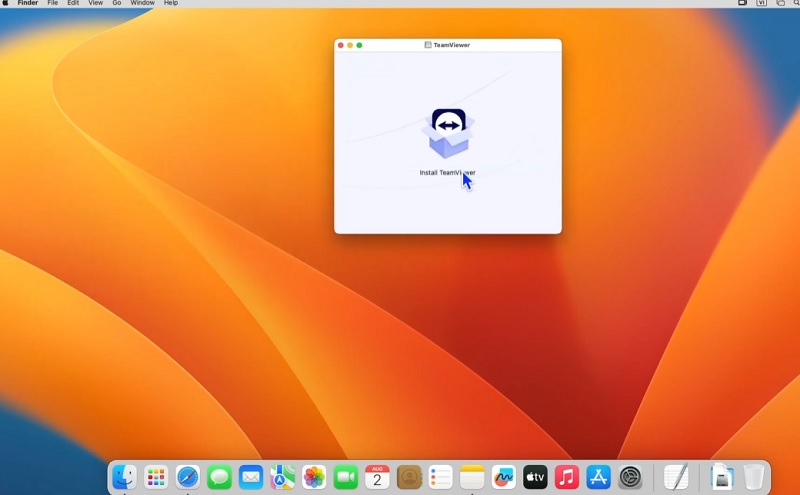
Task: Open Calendar showing AUG 2 in Dock
Action: (378, 477)
